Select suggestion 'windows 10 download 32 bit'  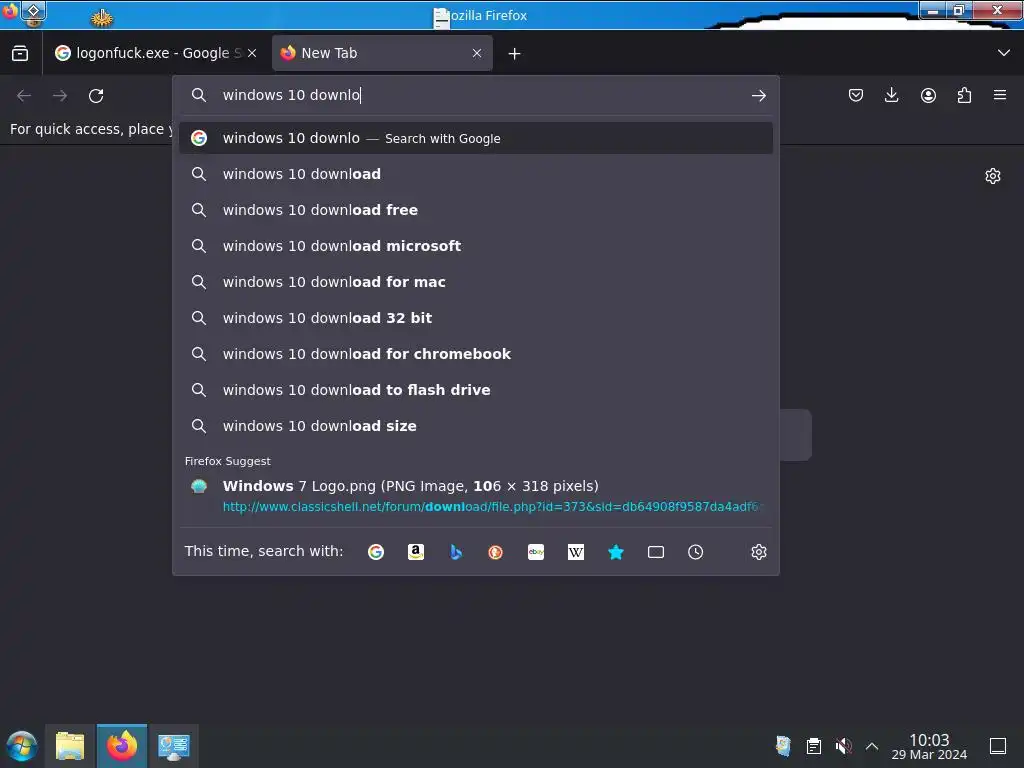(x=476, y=318)
